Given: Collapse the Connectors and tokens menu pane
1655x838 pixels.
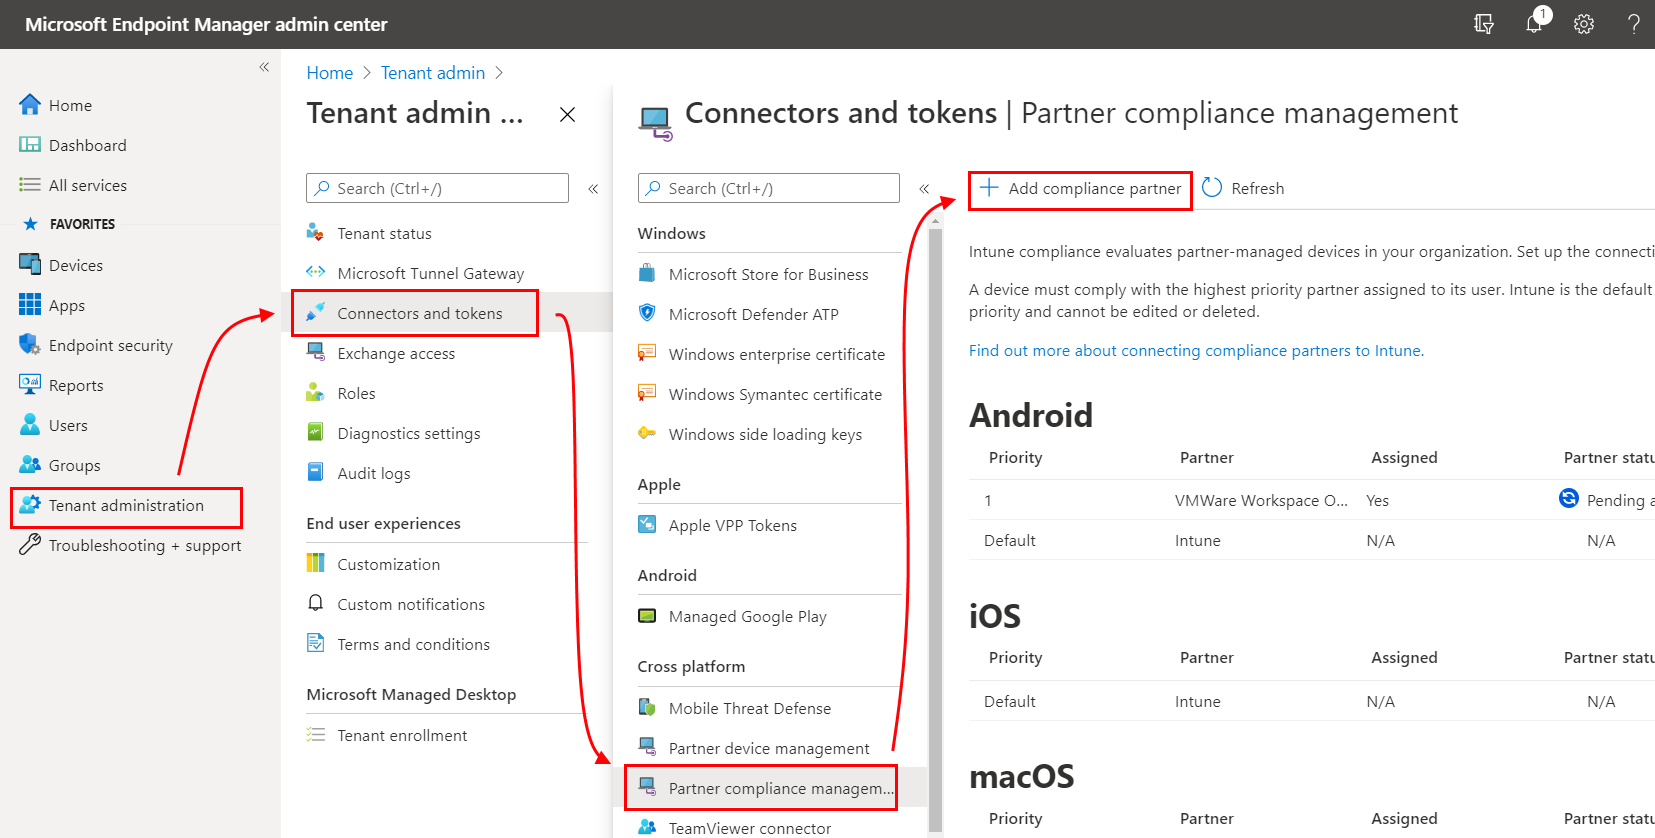Looking at the screenshot, I should point(924,188).
